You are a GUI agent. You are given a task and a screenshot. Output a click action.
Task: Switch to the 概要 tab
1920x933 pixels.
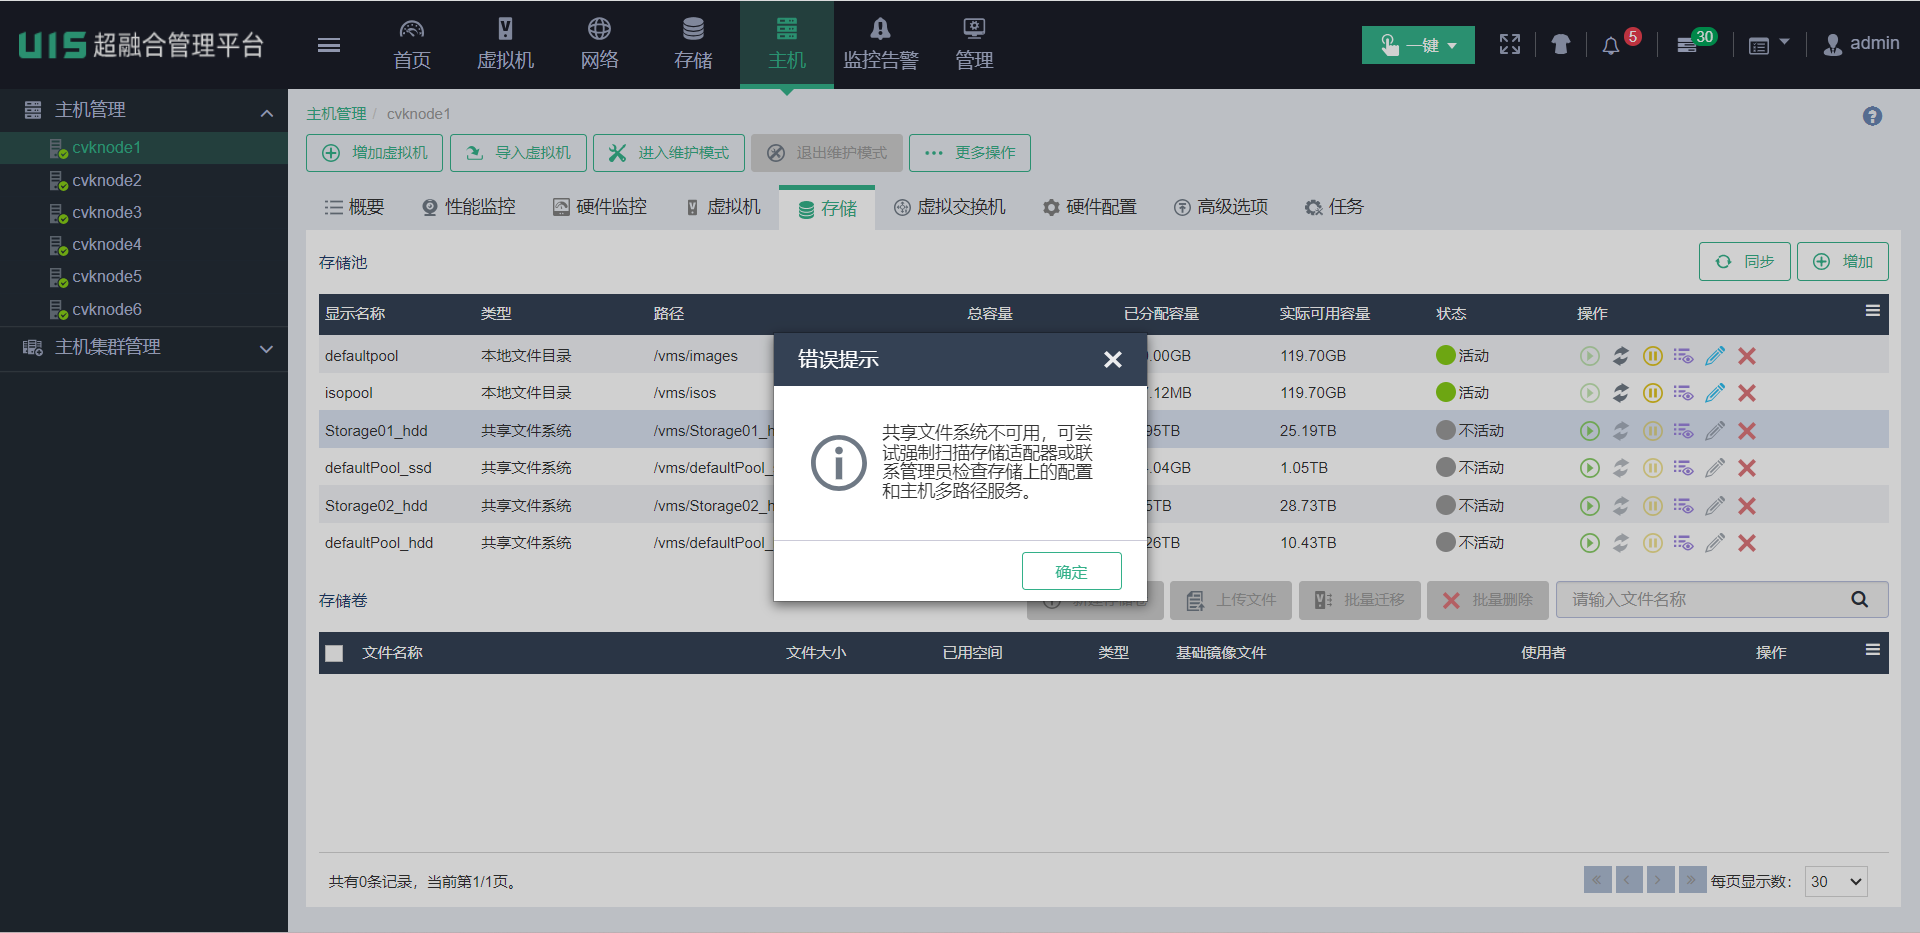[x=354, y=207]
